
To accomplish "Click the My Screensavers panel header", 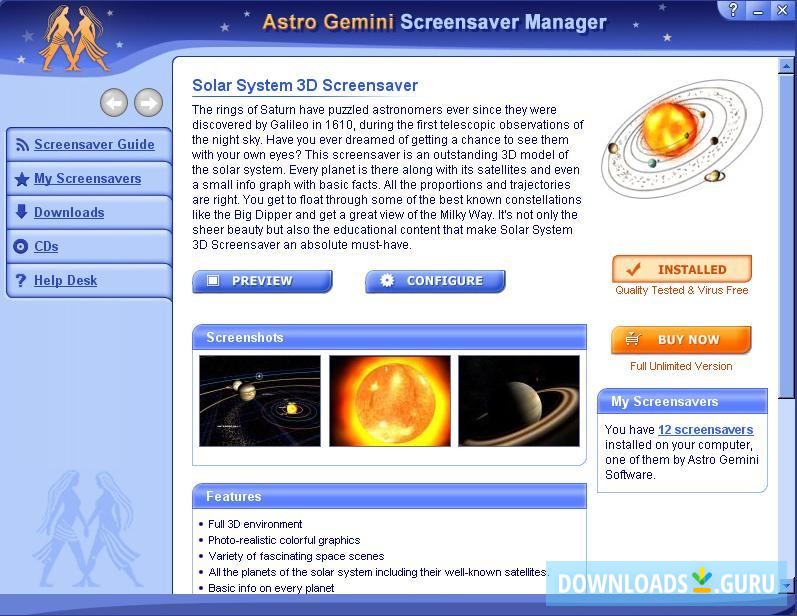I will pyautogui.click(x=682, y=402).
